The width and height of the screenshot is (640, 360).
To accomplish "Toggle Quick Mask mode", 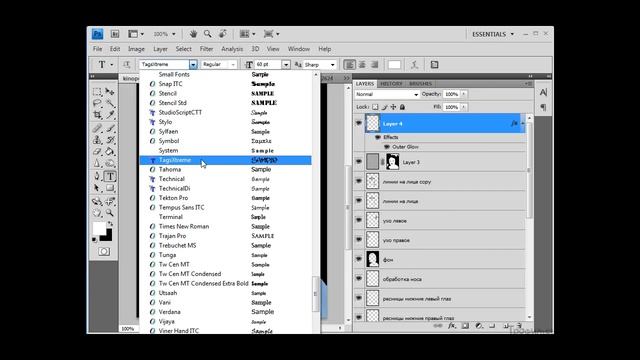I will click(104, 251).
